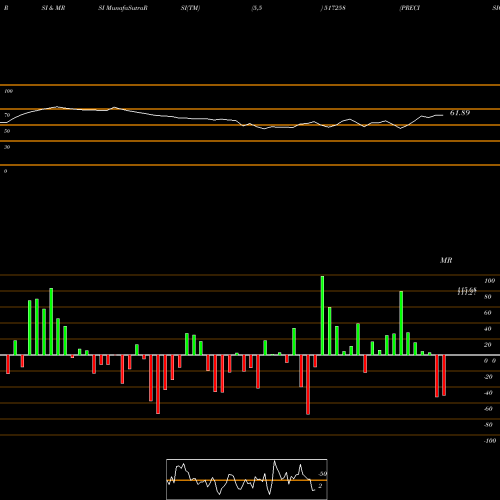
Task: Select the "SI & MR" header text
Action: [53, 8]
